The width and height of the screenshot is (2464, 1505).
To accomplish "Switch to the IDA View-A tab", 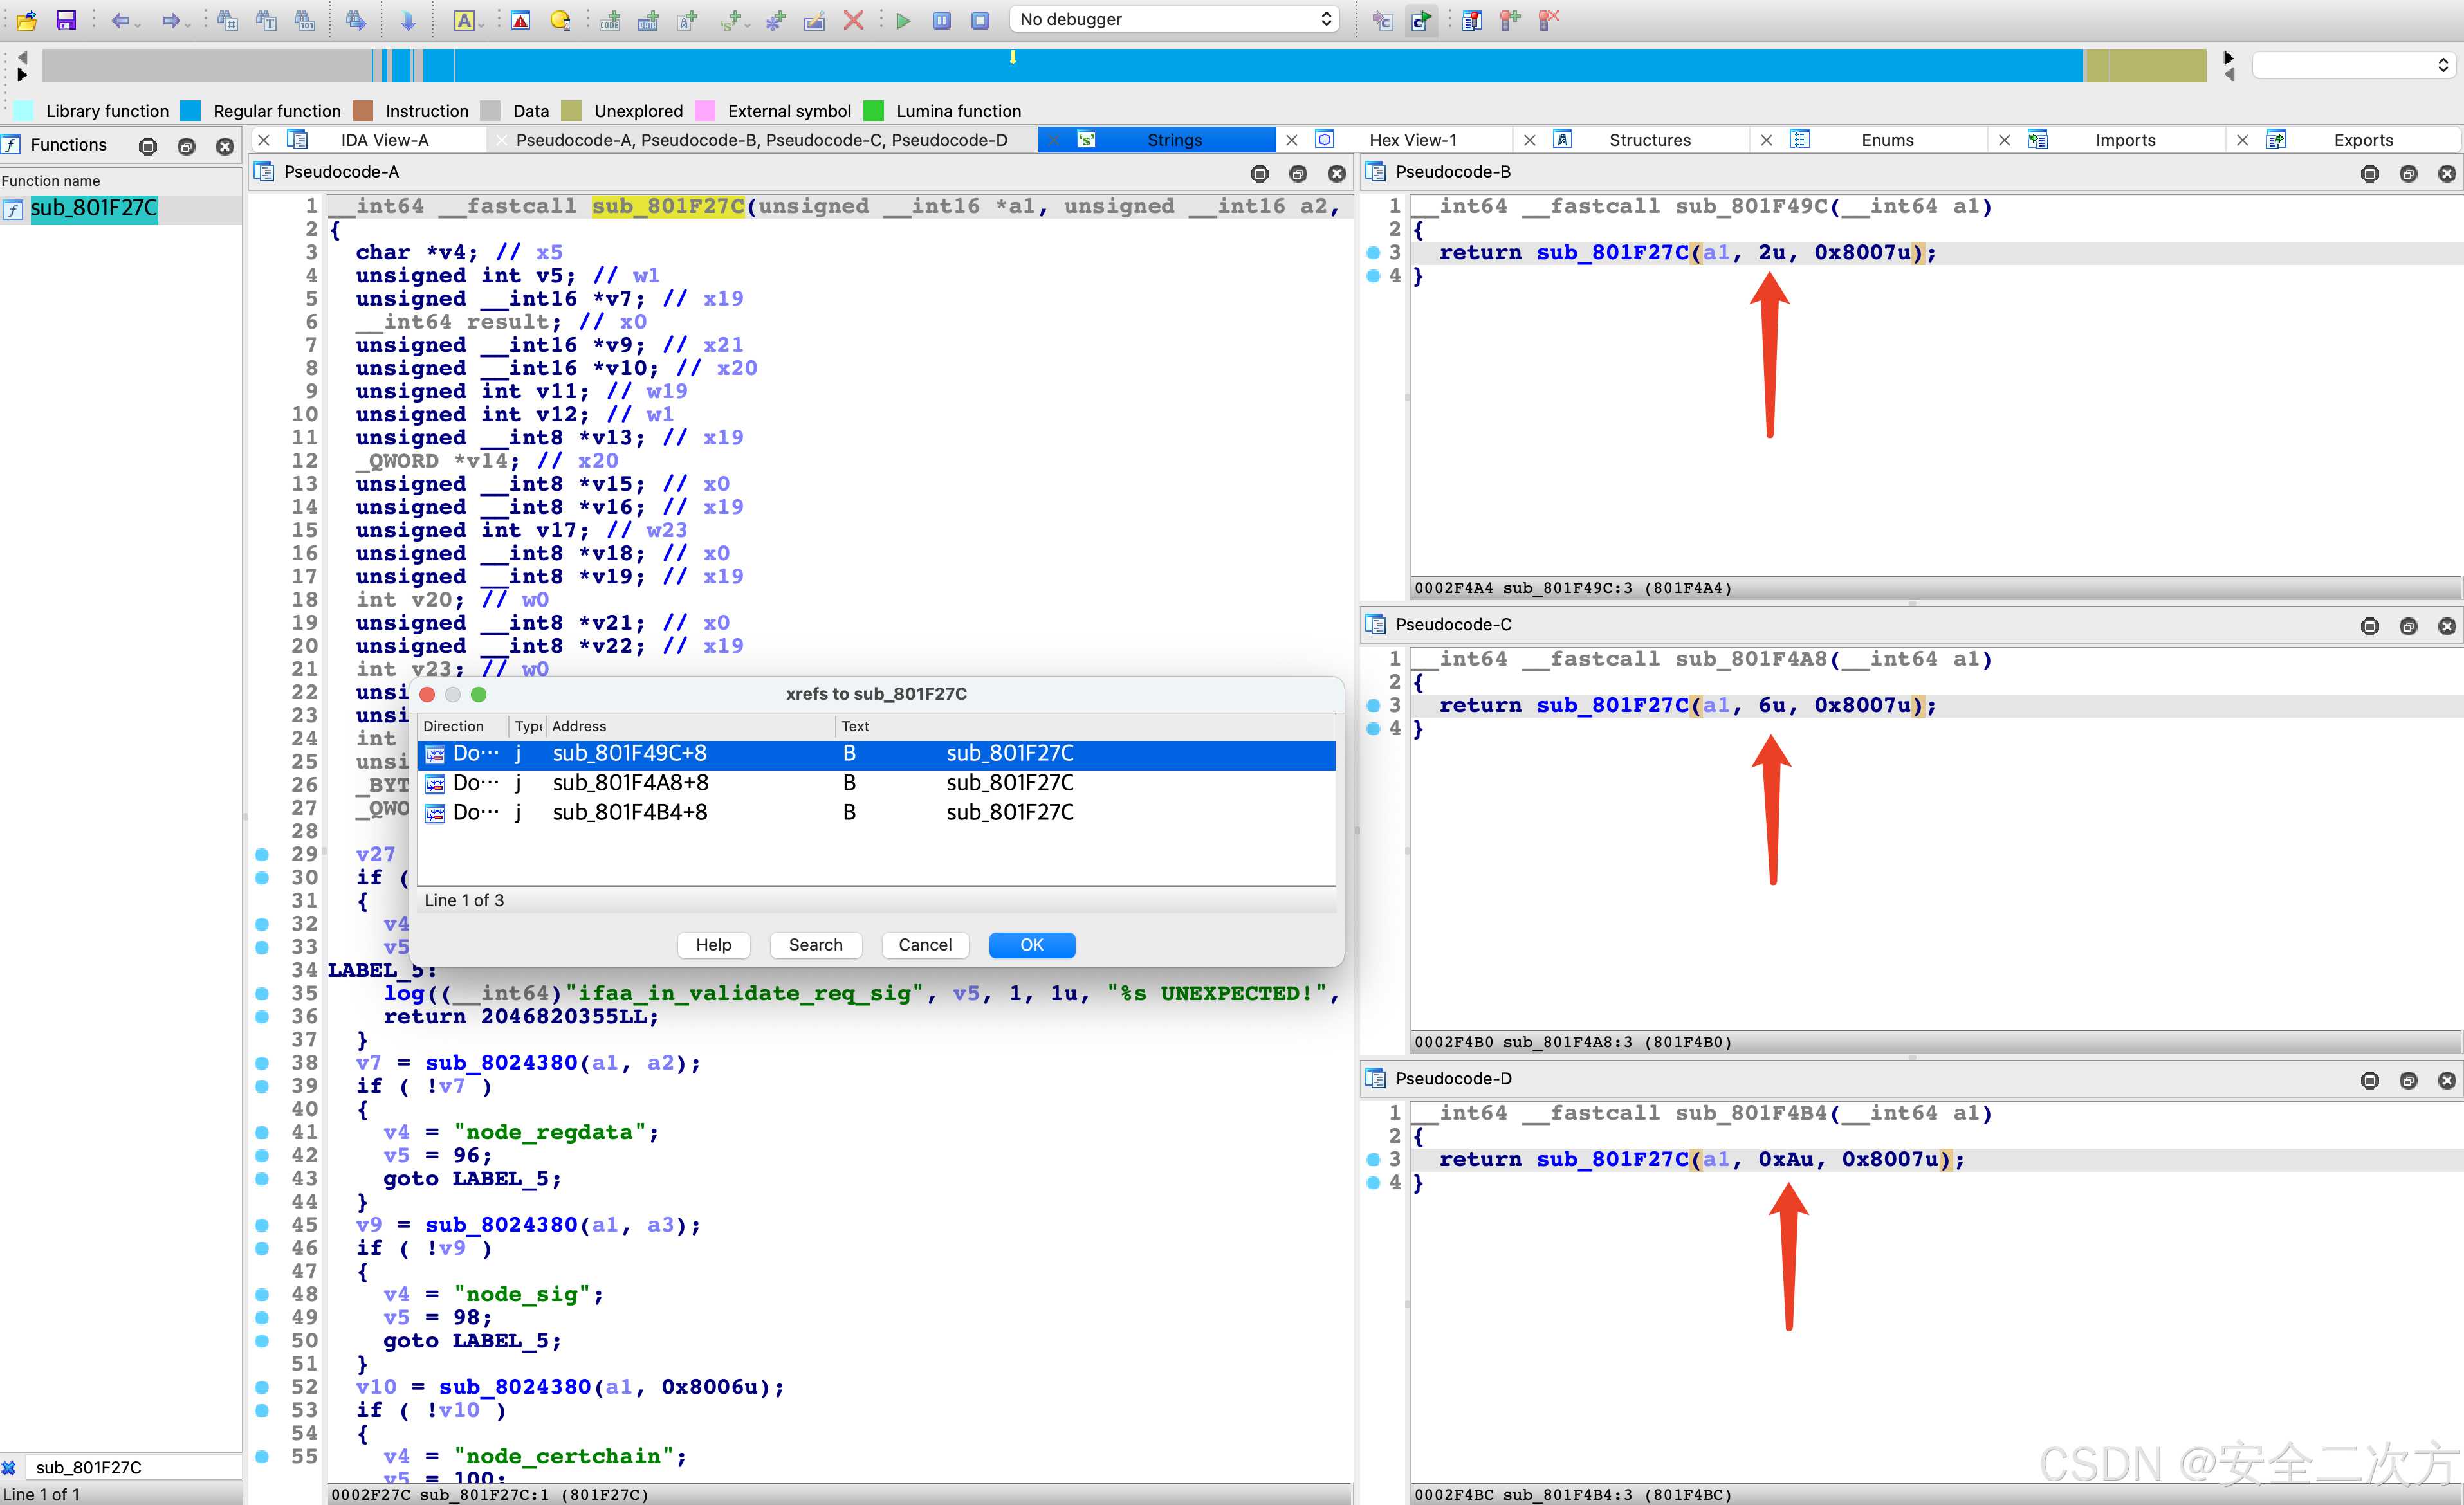I will click(384, 140).
